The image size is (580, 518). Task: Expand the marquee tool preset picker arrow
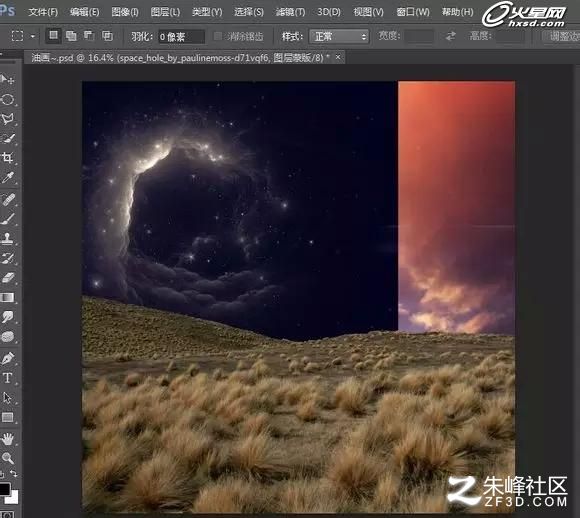[x=33, y=36]
